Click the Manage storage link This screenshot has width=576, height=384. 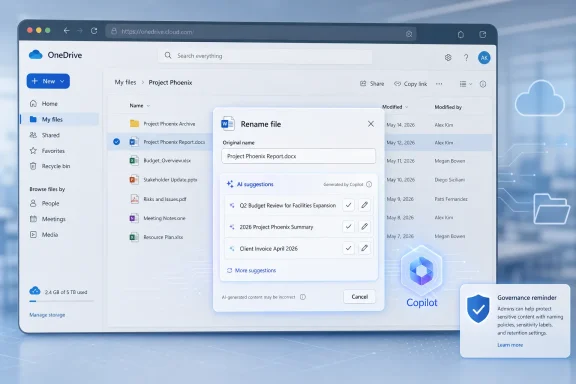coord(47,315)
